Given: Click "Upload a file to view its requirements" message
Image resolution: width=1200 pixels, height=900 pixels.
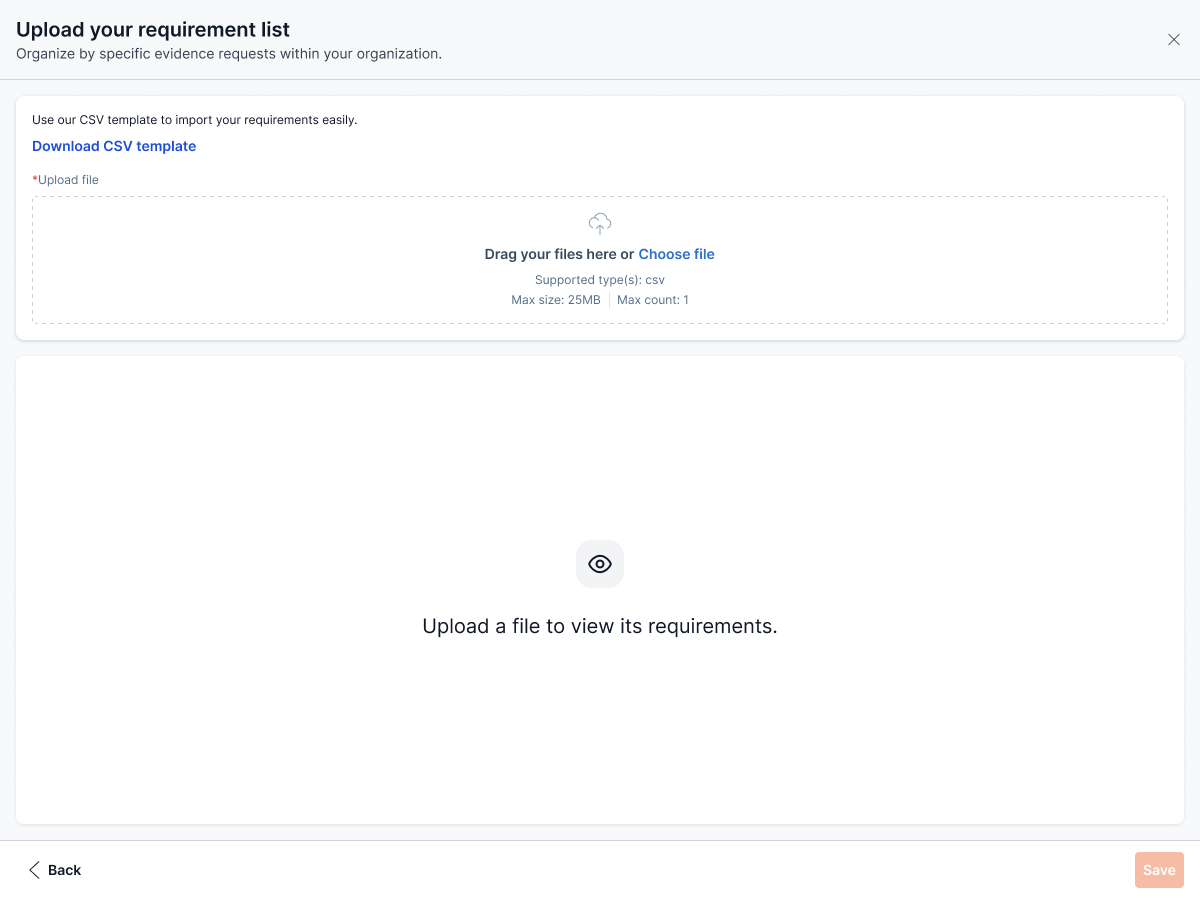Looking at the screenshot, I should point(600,626).
